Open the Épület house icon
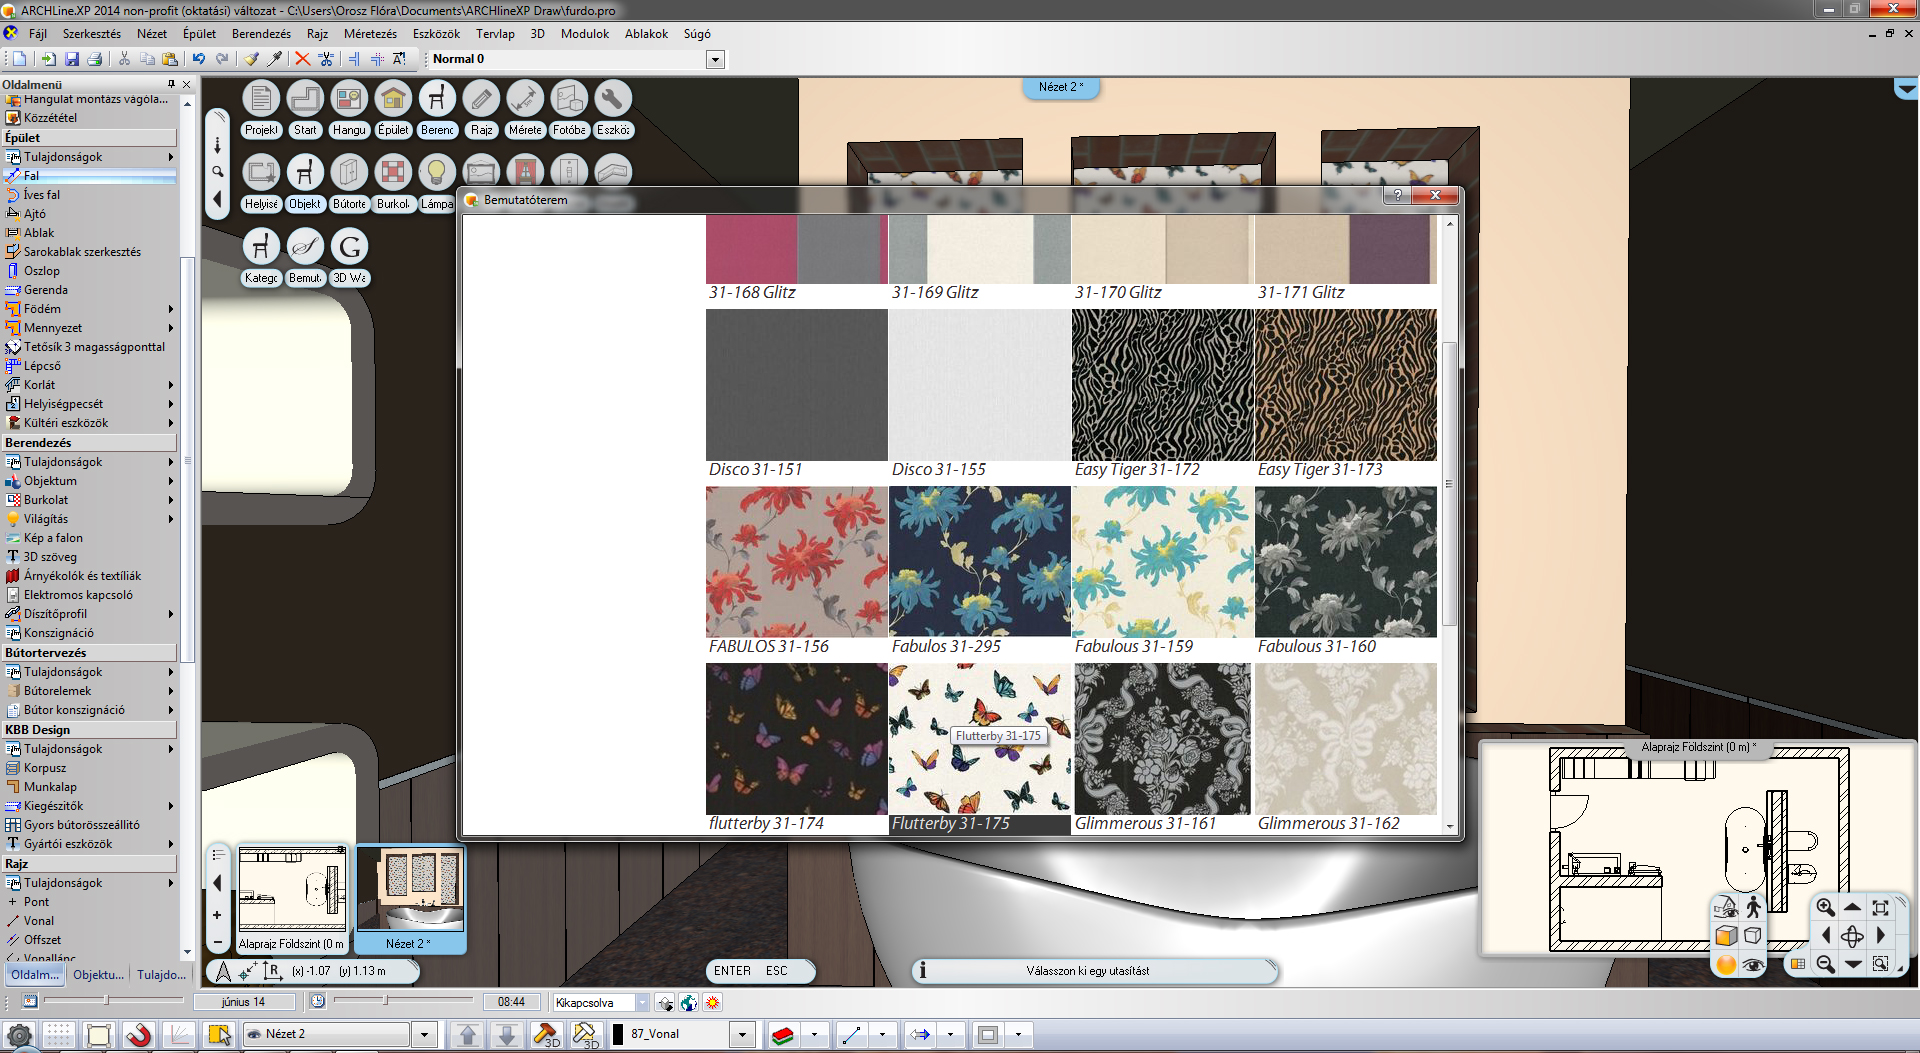The width and height of the screenshot is (1920, 1053). [x=393, y=99]
